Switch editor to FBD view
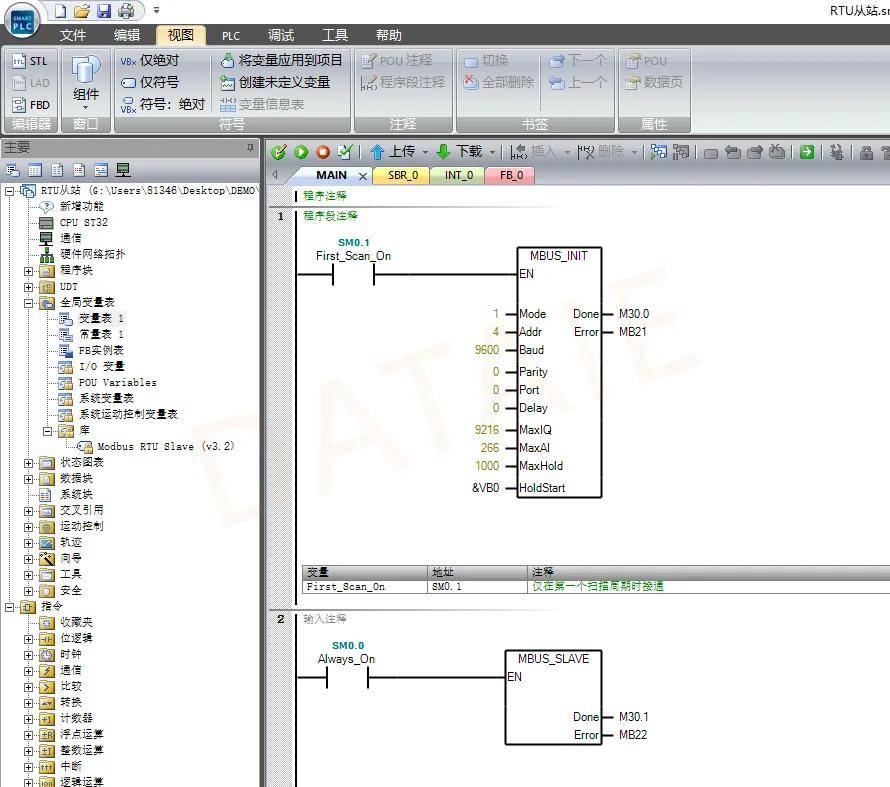Screen dimensions: 890x787 click(x=31, y=105)
